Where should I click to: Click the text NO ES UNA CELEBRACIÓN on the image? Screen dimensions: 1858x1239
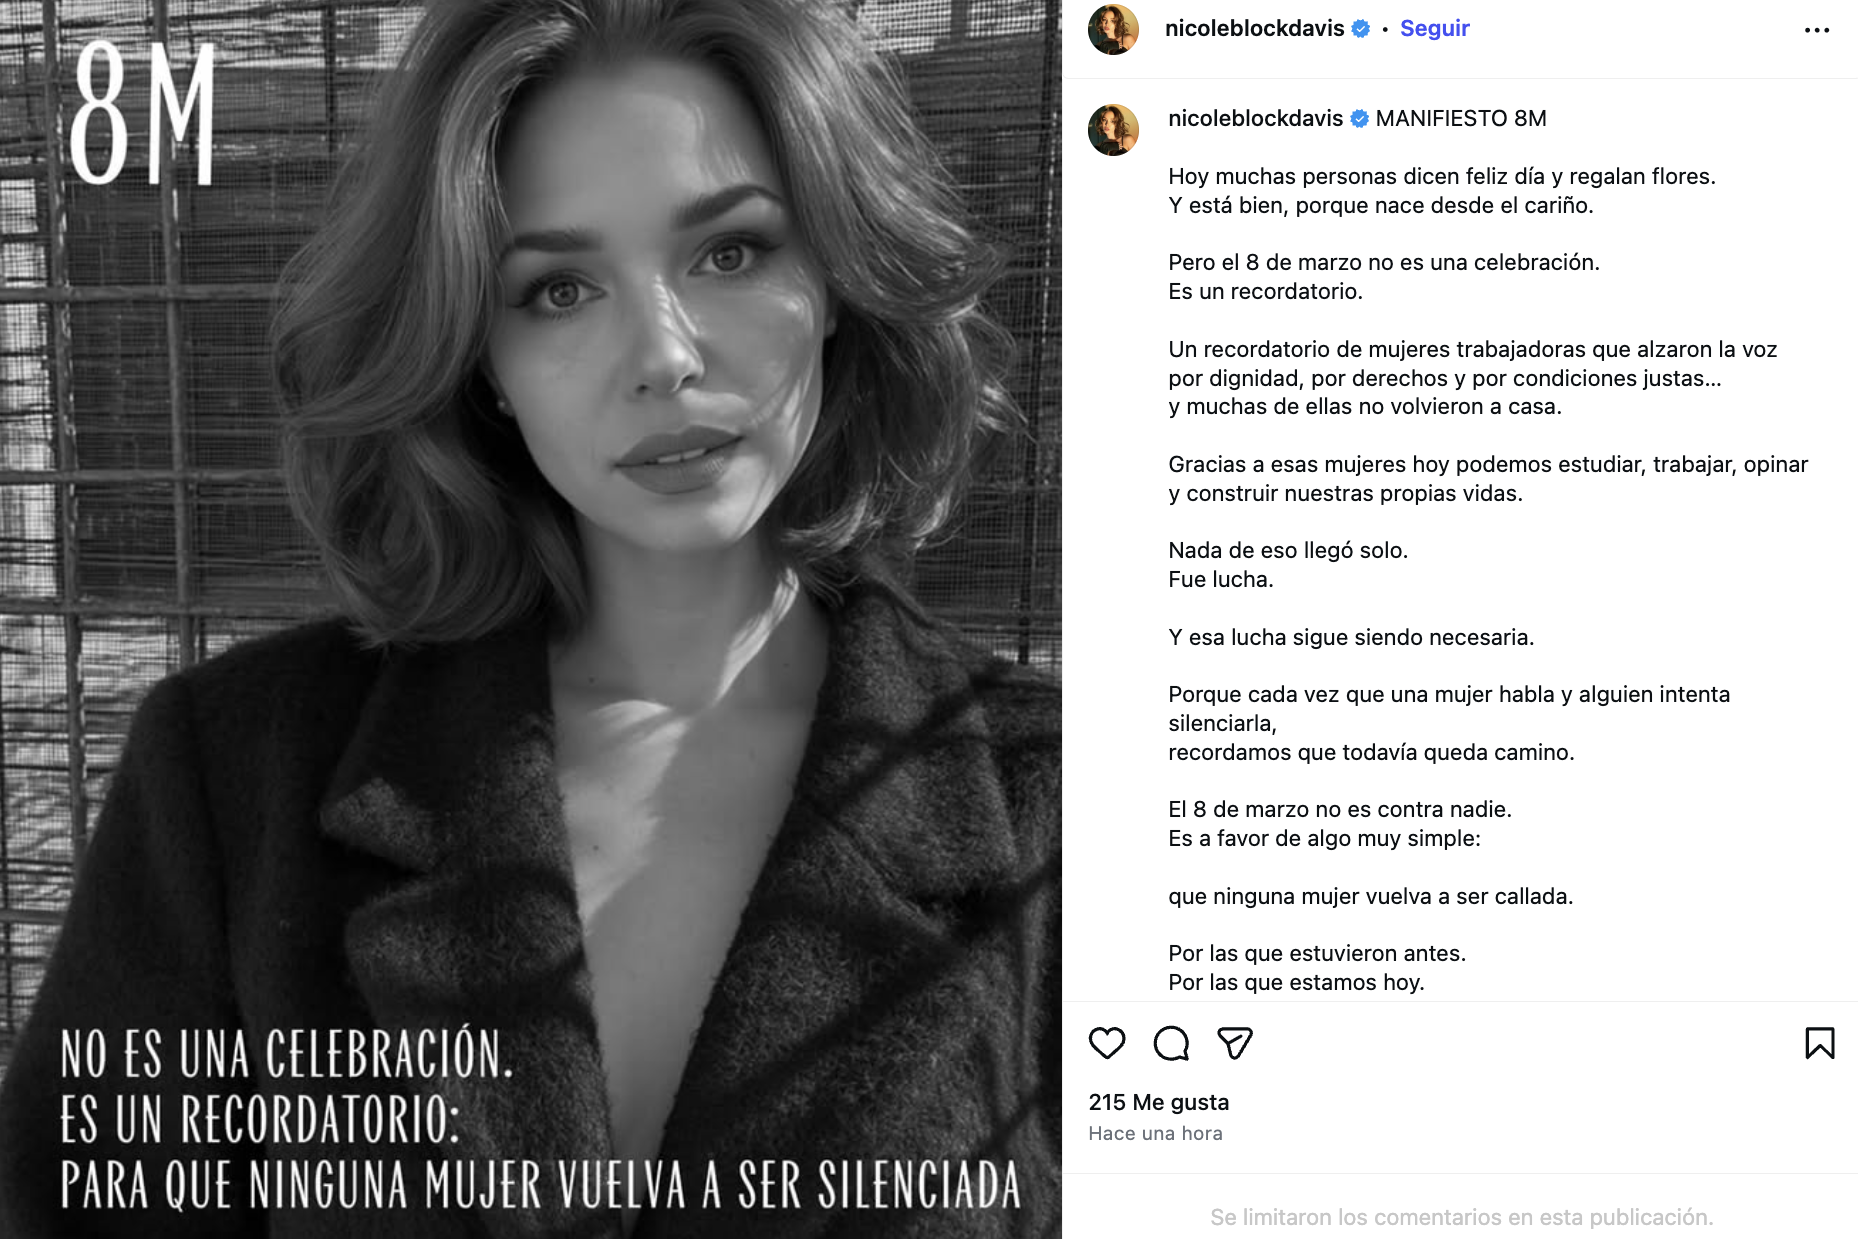[x=287, y=1051]
